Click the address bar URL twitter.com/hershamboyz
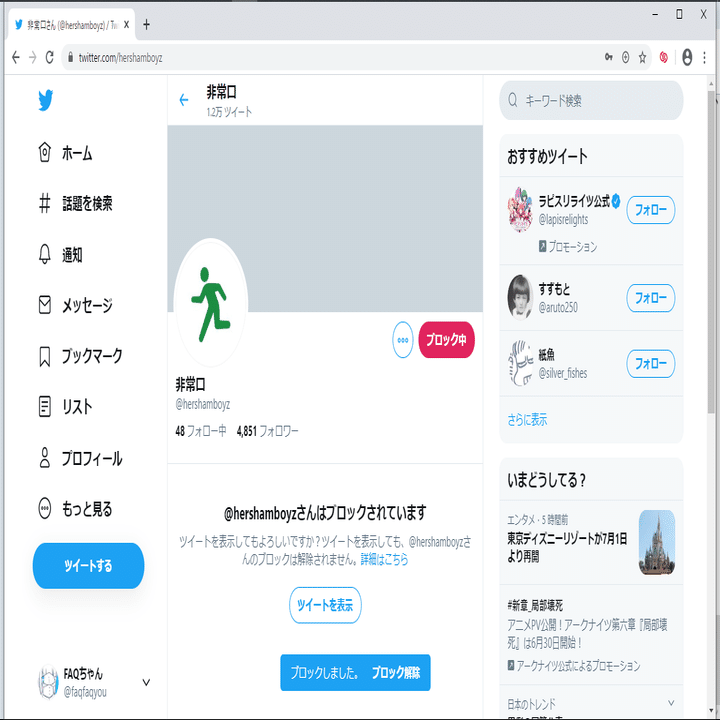The width and height of the screenshot is (720, 720). (x=120, y=58)
